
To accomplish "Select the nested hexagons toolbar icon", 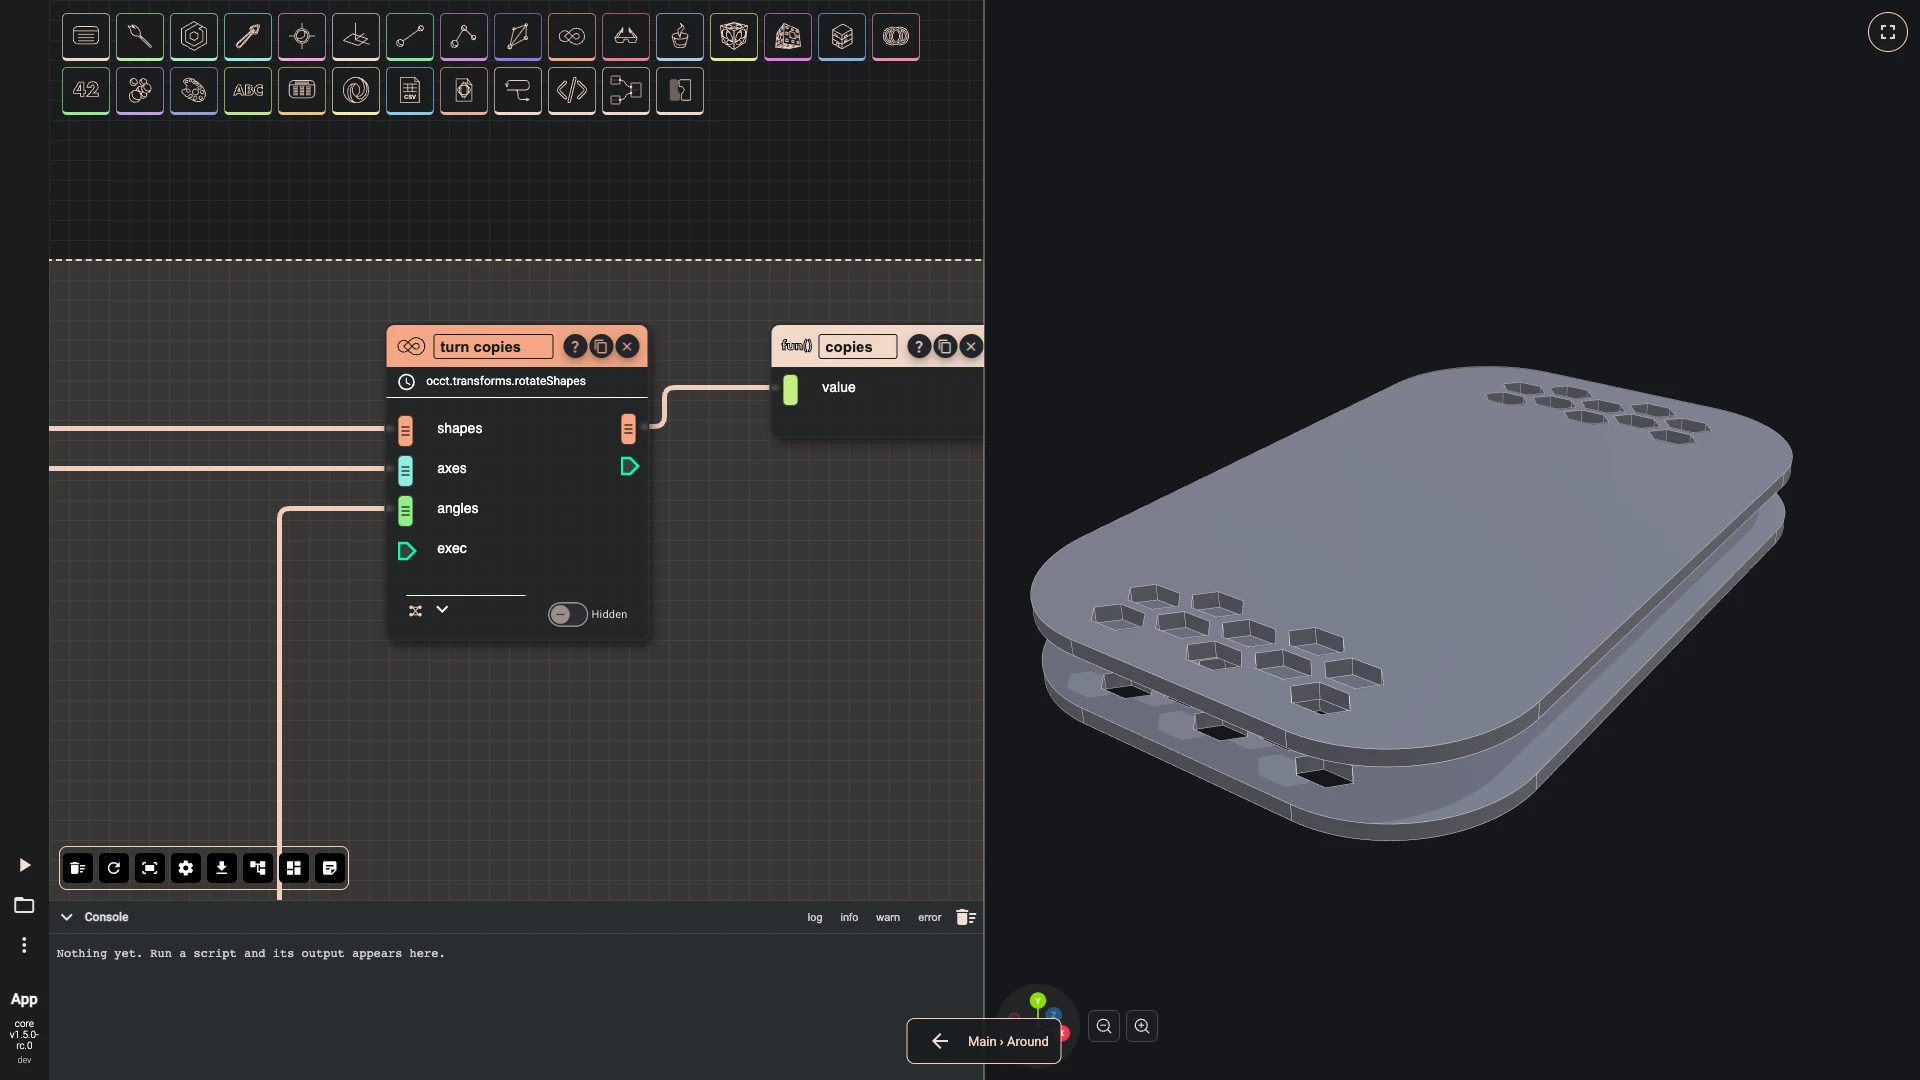I will coord(194,37).
